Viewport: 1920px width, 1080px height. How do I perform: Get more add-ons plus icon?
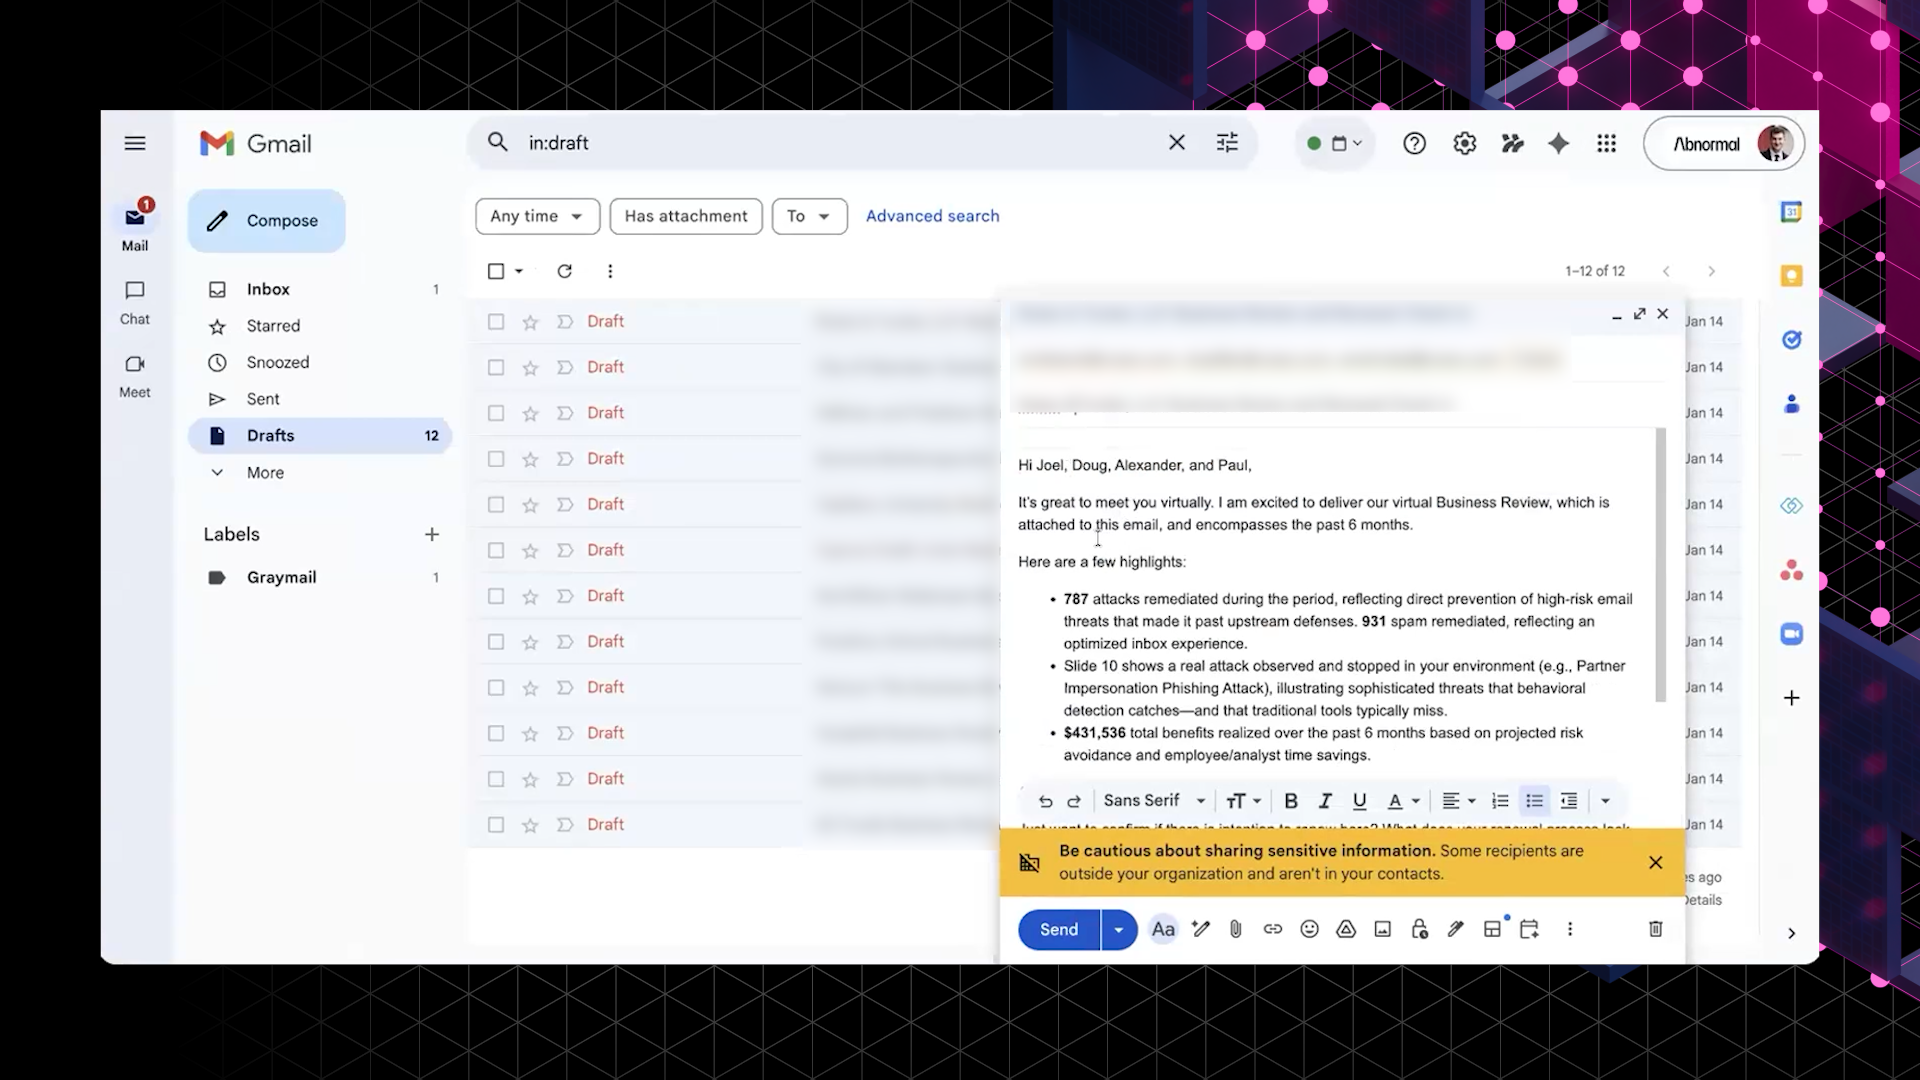click(1791, 698)
